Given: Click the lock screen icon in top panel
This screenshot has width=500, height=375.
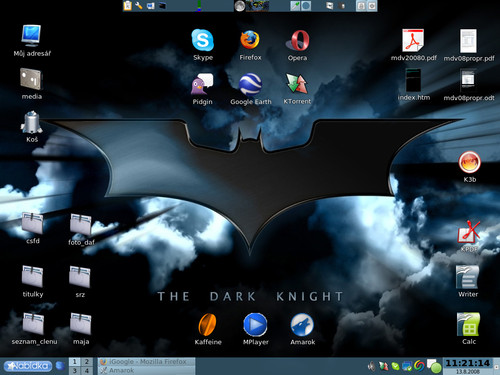Looking at the screenshot, I should [361, 6].
